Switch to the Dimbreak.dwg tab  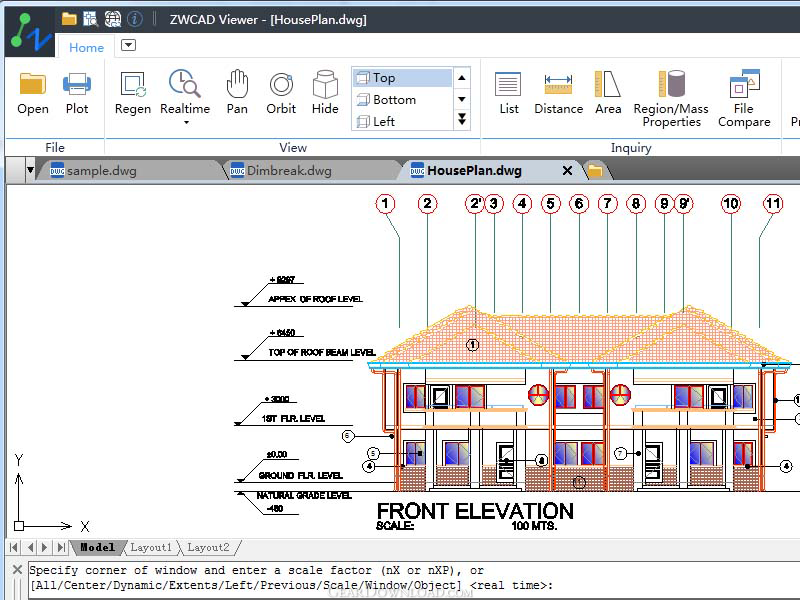289,170
